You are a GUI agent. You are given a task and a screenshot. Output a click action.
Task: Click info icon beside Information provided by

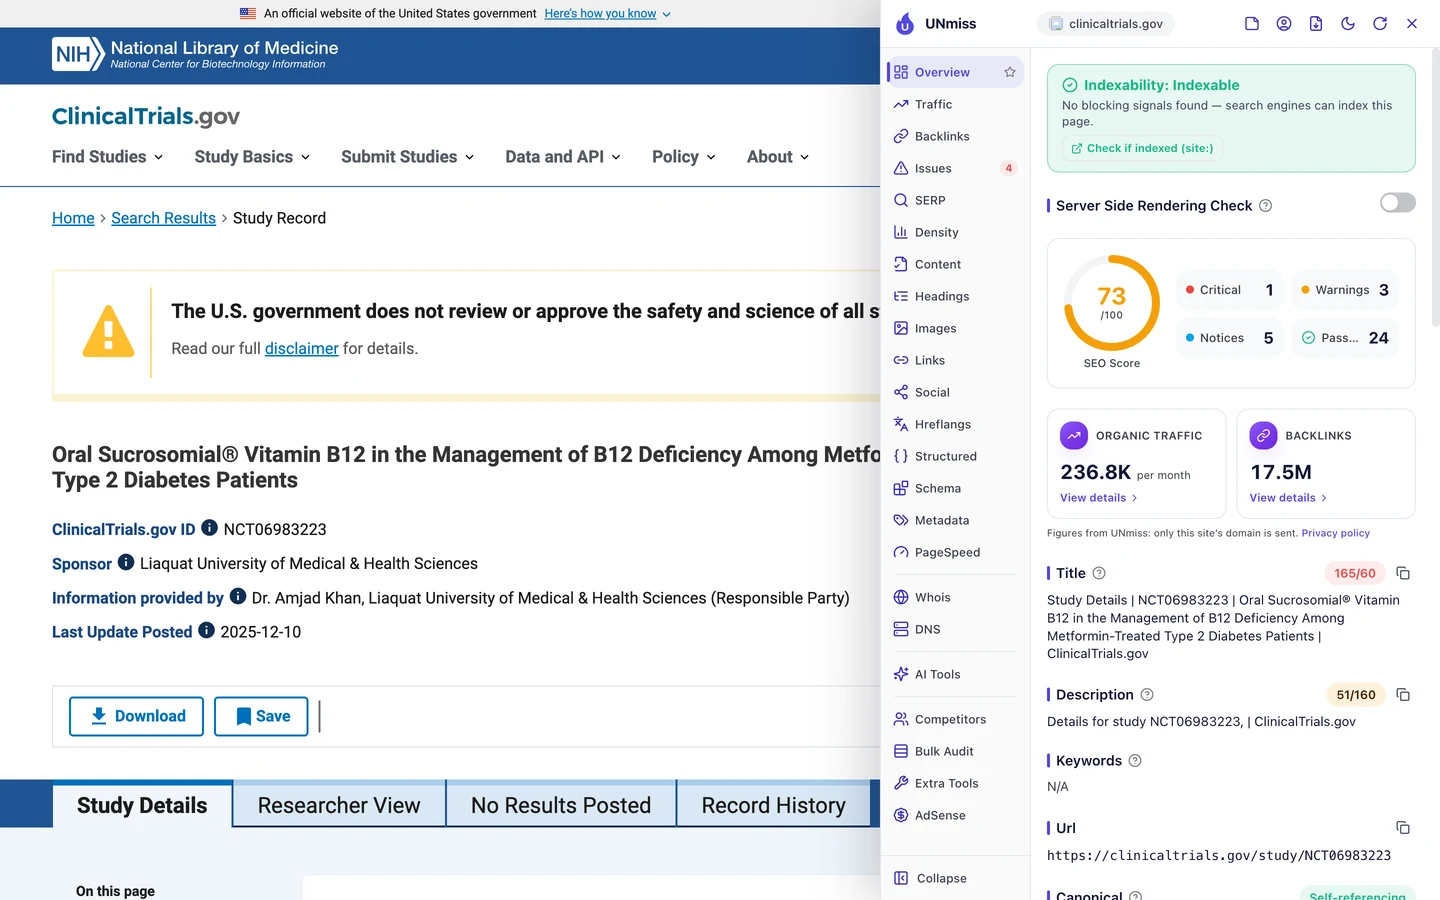[x=238, y=596]
